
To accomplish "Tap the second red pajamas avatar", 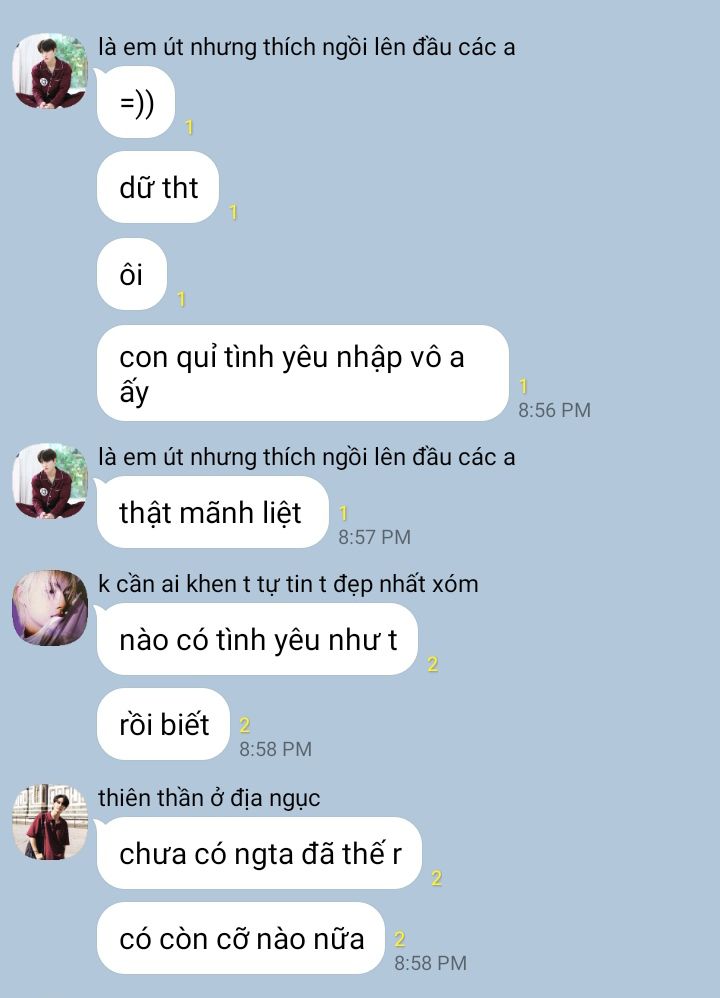I will [50, 481].
